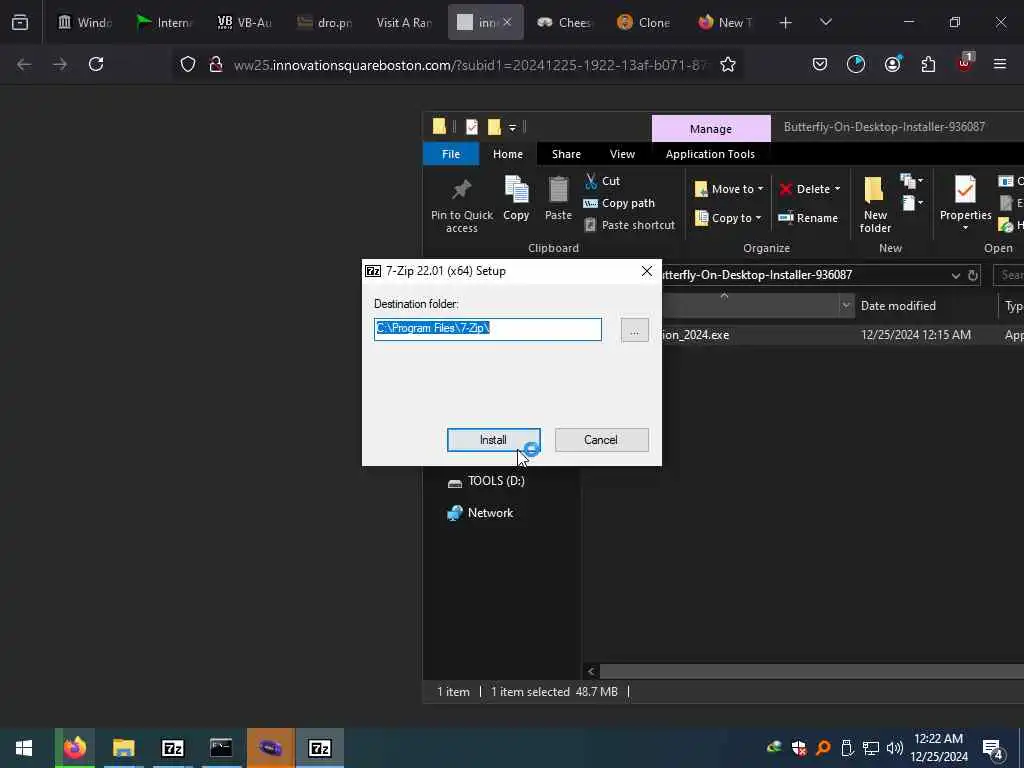
Task: Click the Paste ribbon button
Action: point(558,199)
